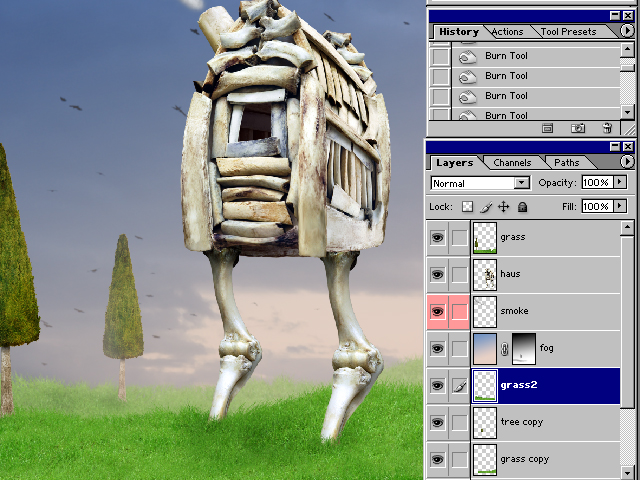This screenshot has height=480, width=640.
Task: Click the lock transparent pixels icon
Action: pyautogui.click(x=467, y=206)
